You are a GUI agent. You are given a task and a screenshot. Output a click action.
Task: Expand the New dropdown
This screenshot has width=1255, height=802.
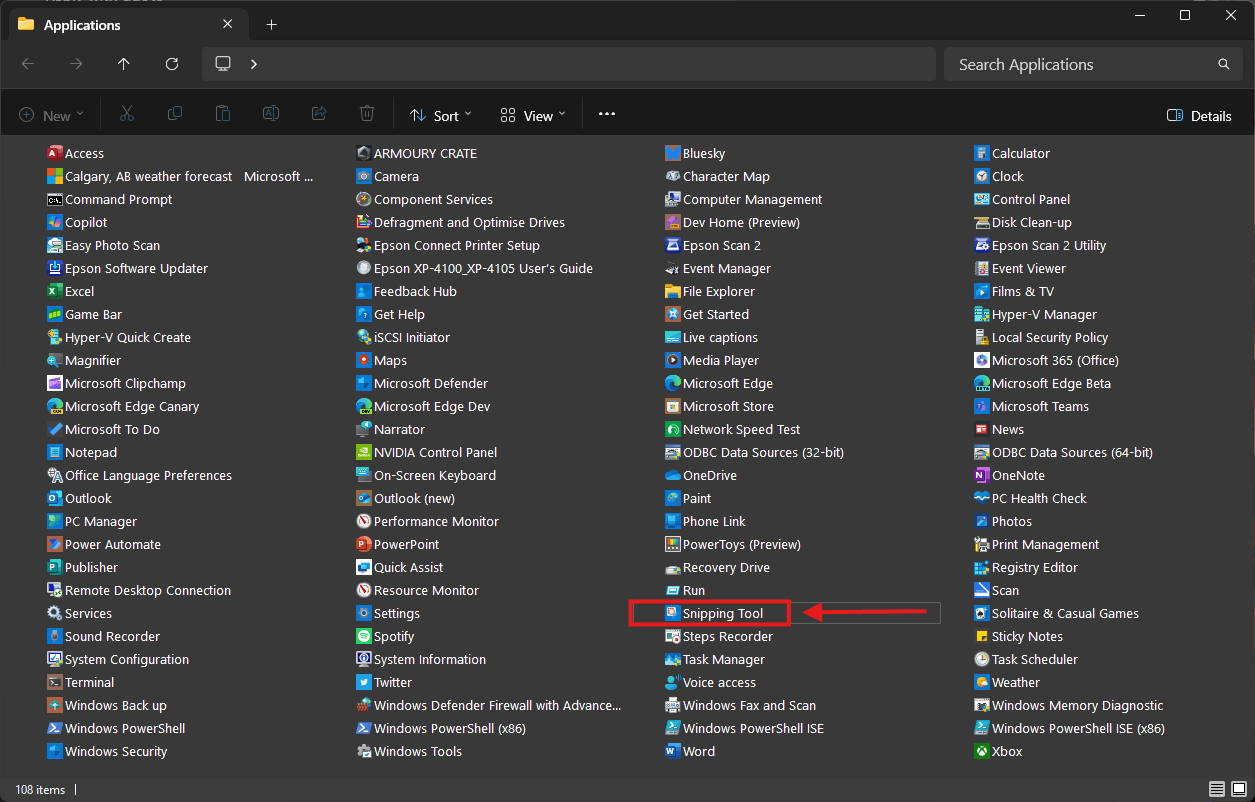pos(52,116)
